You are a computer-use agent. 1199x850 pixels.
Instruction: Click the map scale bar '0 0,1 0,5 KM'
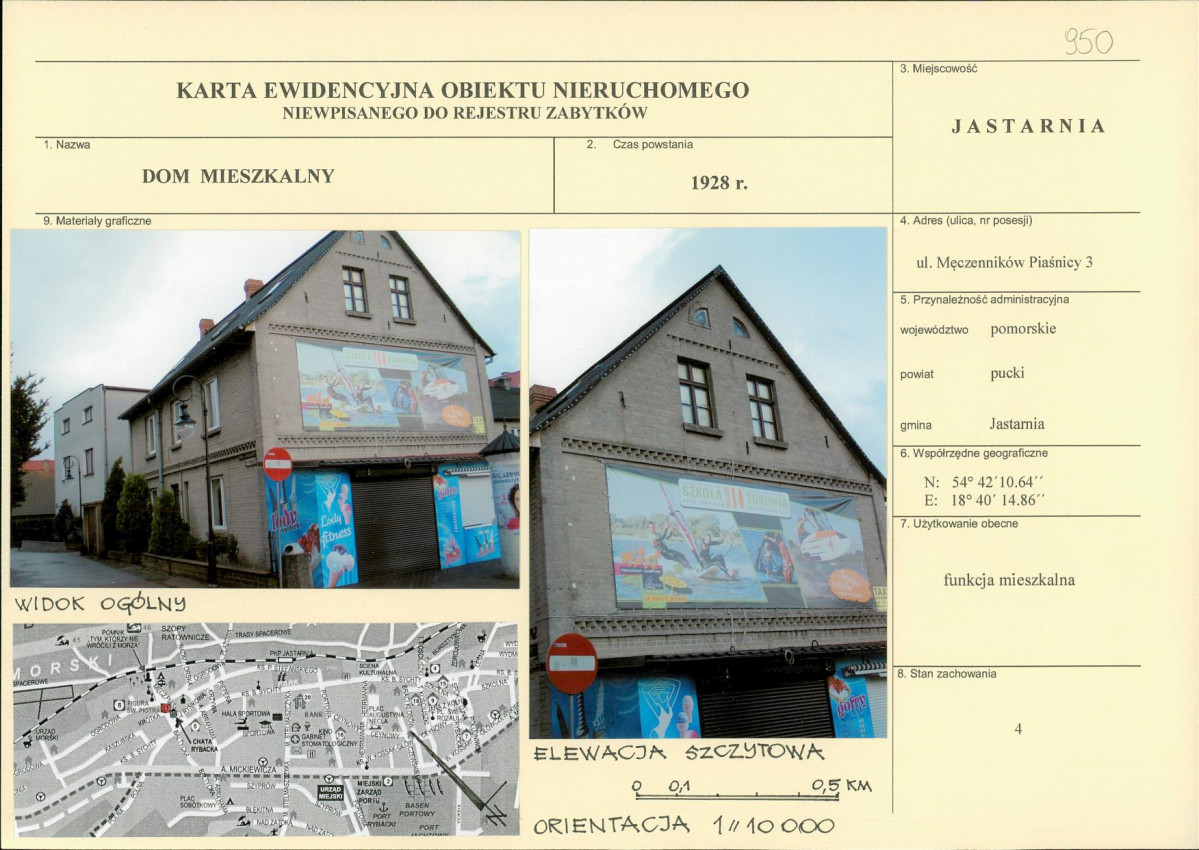coord(752,789)
